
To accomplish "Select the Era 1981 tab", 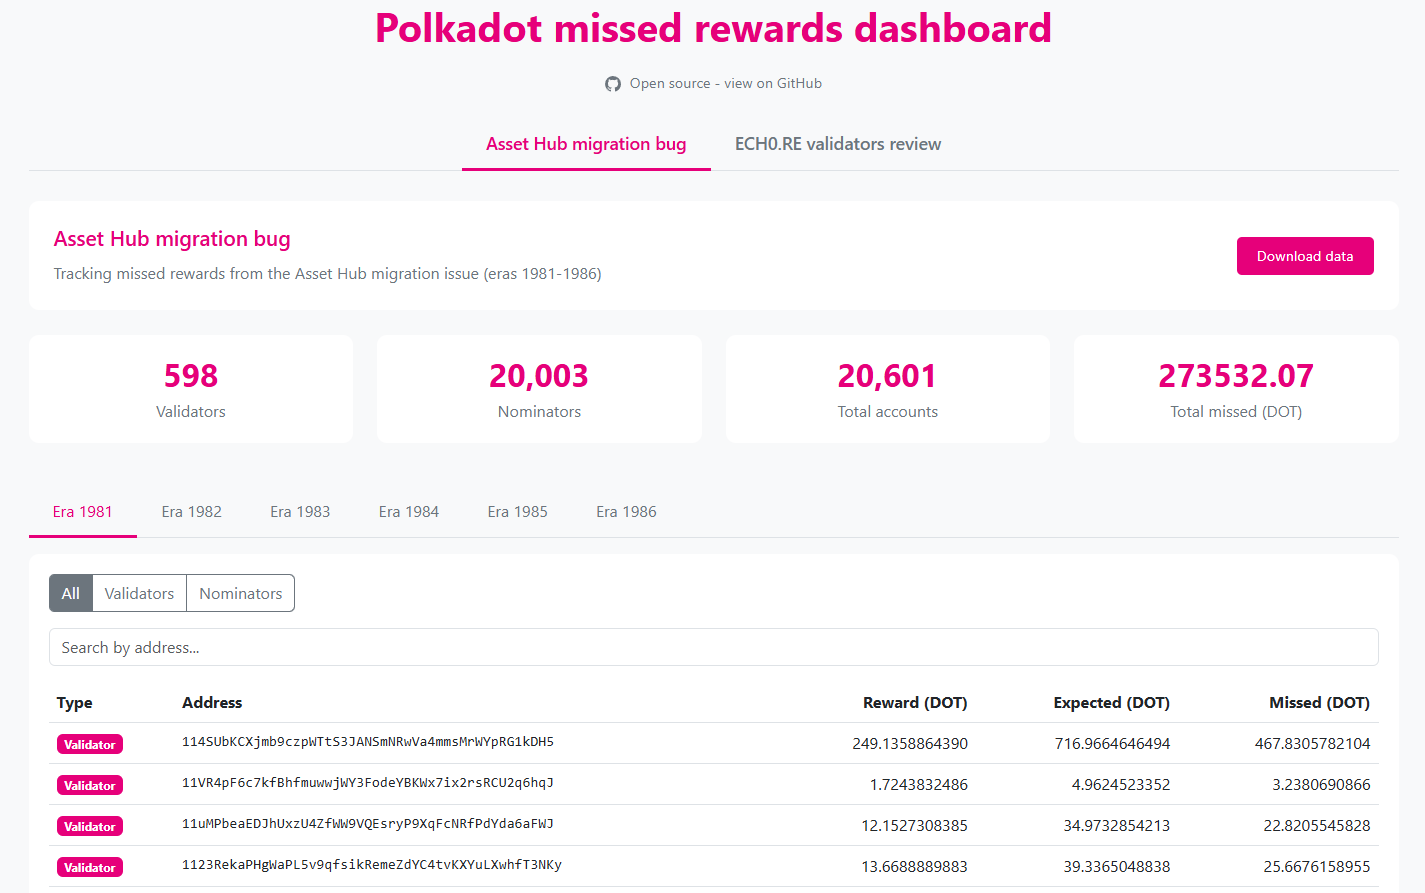I will coord(83,512).
